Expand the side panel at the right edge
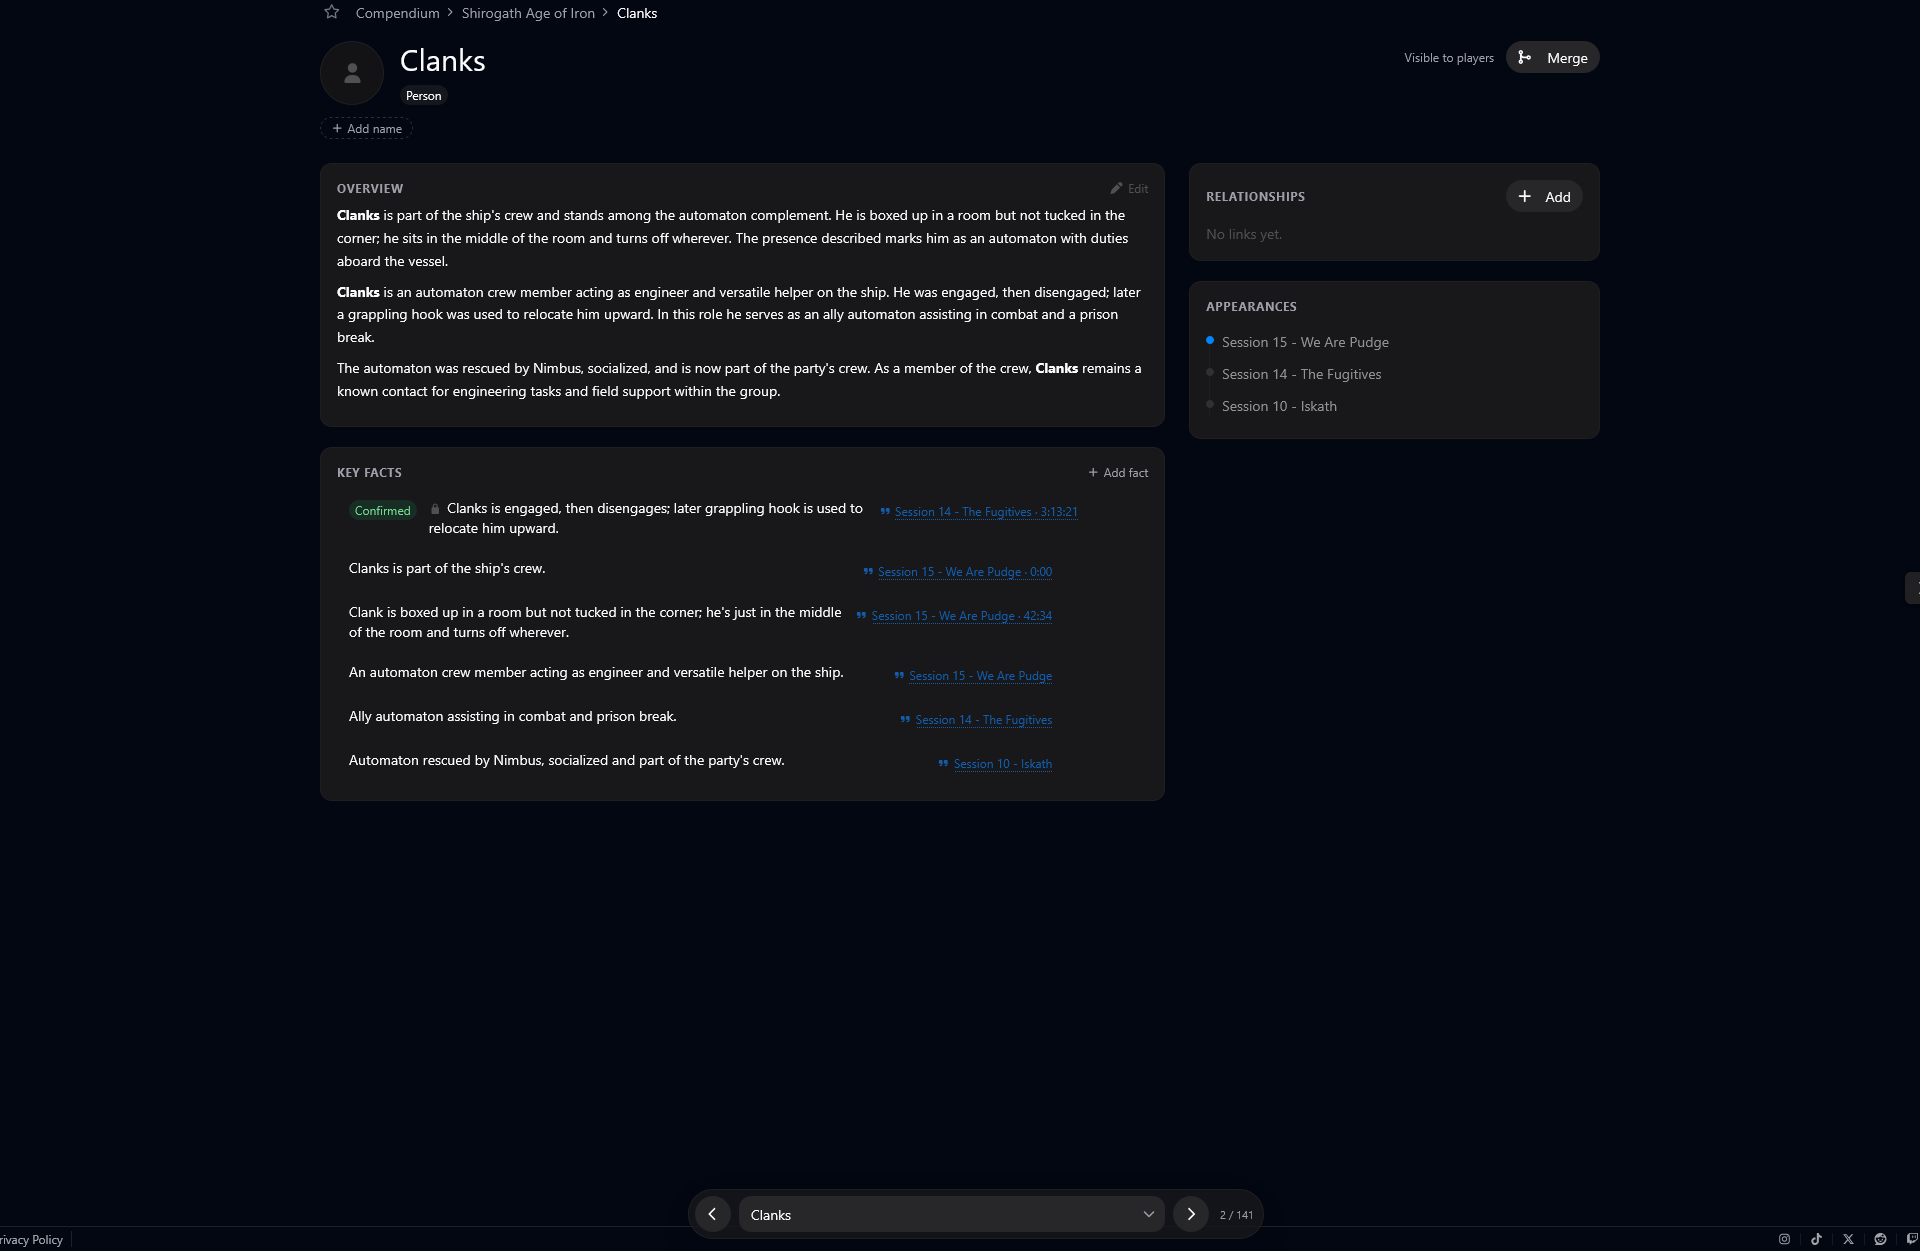The width and height of the screenshot is (1920, 1251). [x=1913, y=588]
